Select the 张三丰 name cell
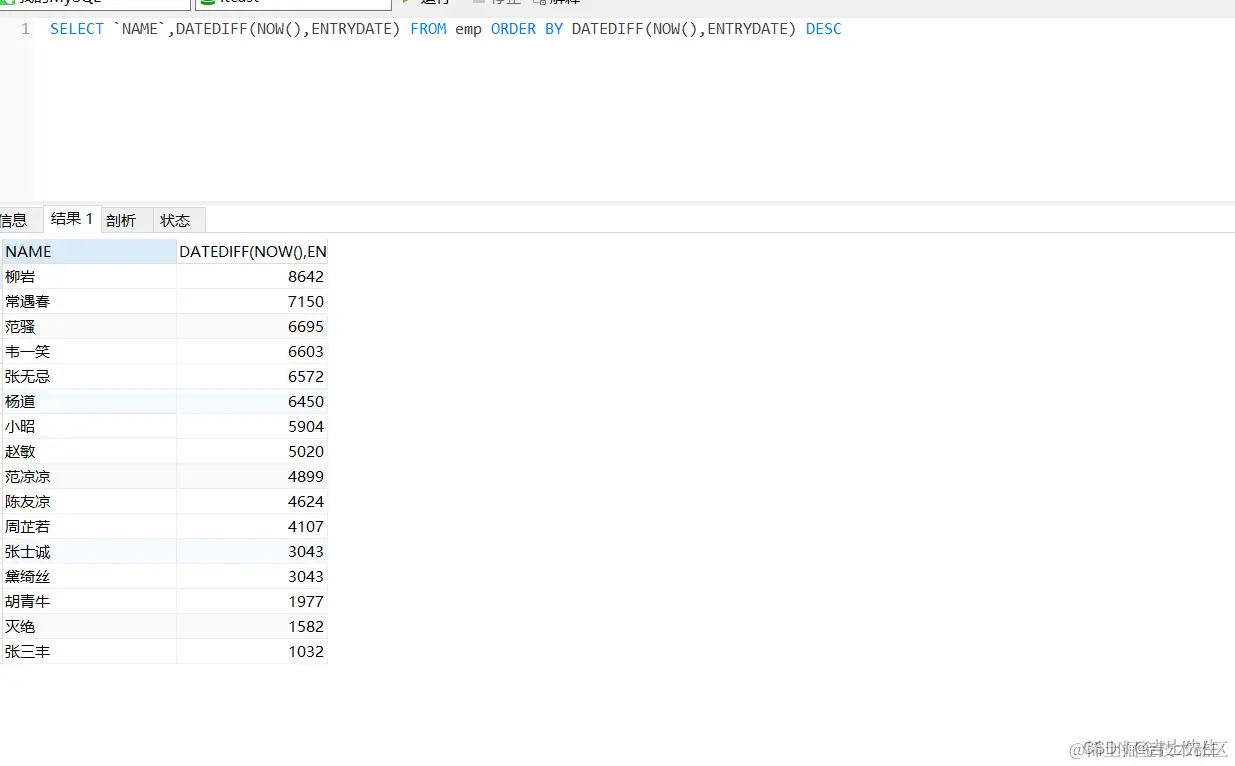This screenshot has width=1235, height=766. [x=89, y=652]
